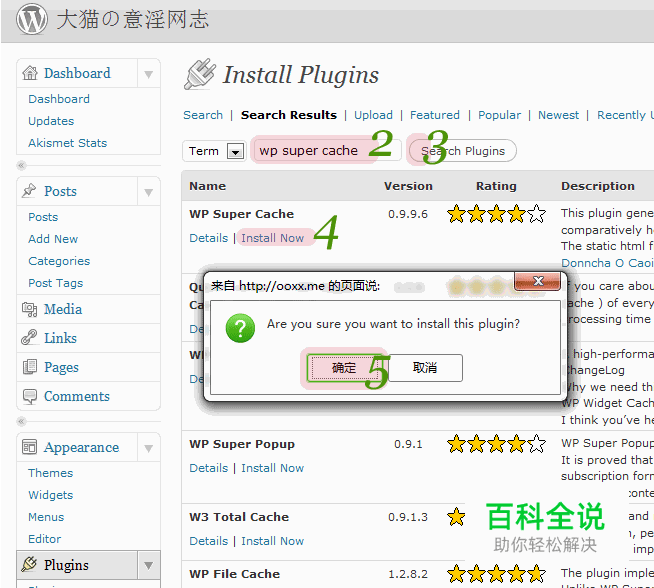The height and width of the screenshot is (588, 654).
Task: Click the site title 大猫の意淫网志
Action: point(132,20)
